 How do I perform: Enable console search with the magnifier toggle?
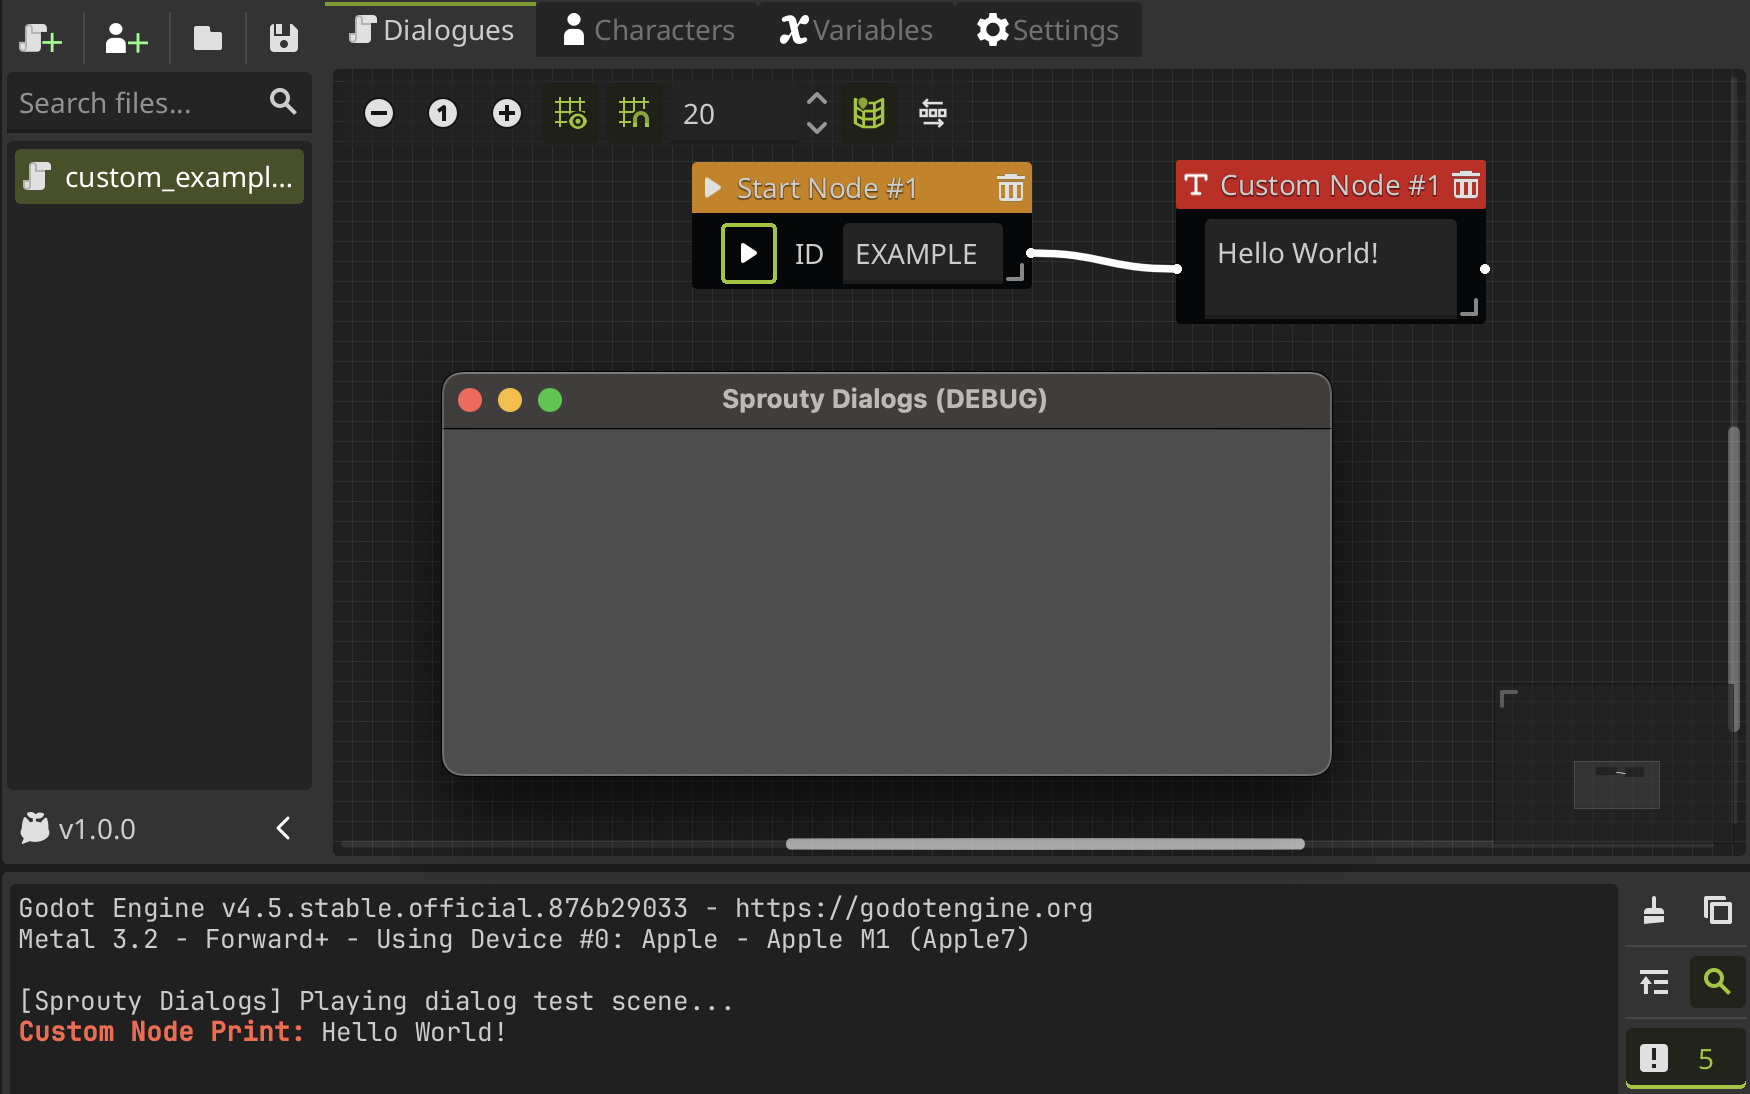click(1717, 982)
